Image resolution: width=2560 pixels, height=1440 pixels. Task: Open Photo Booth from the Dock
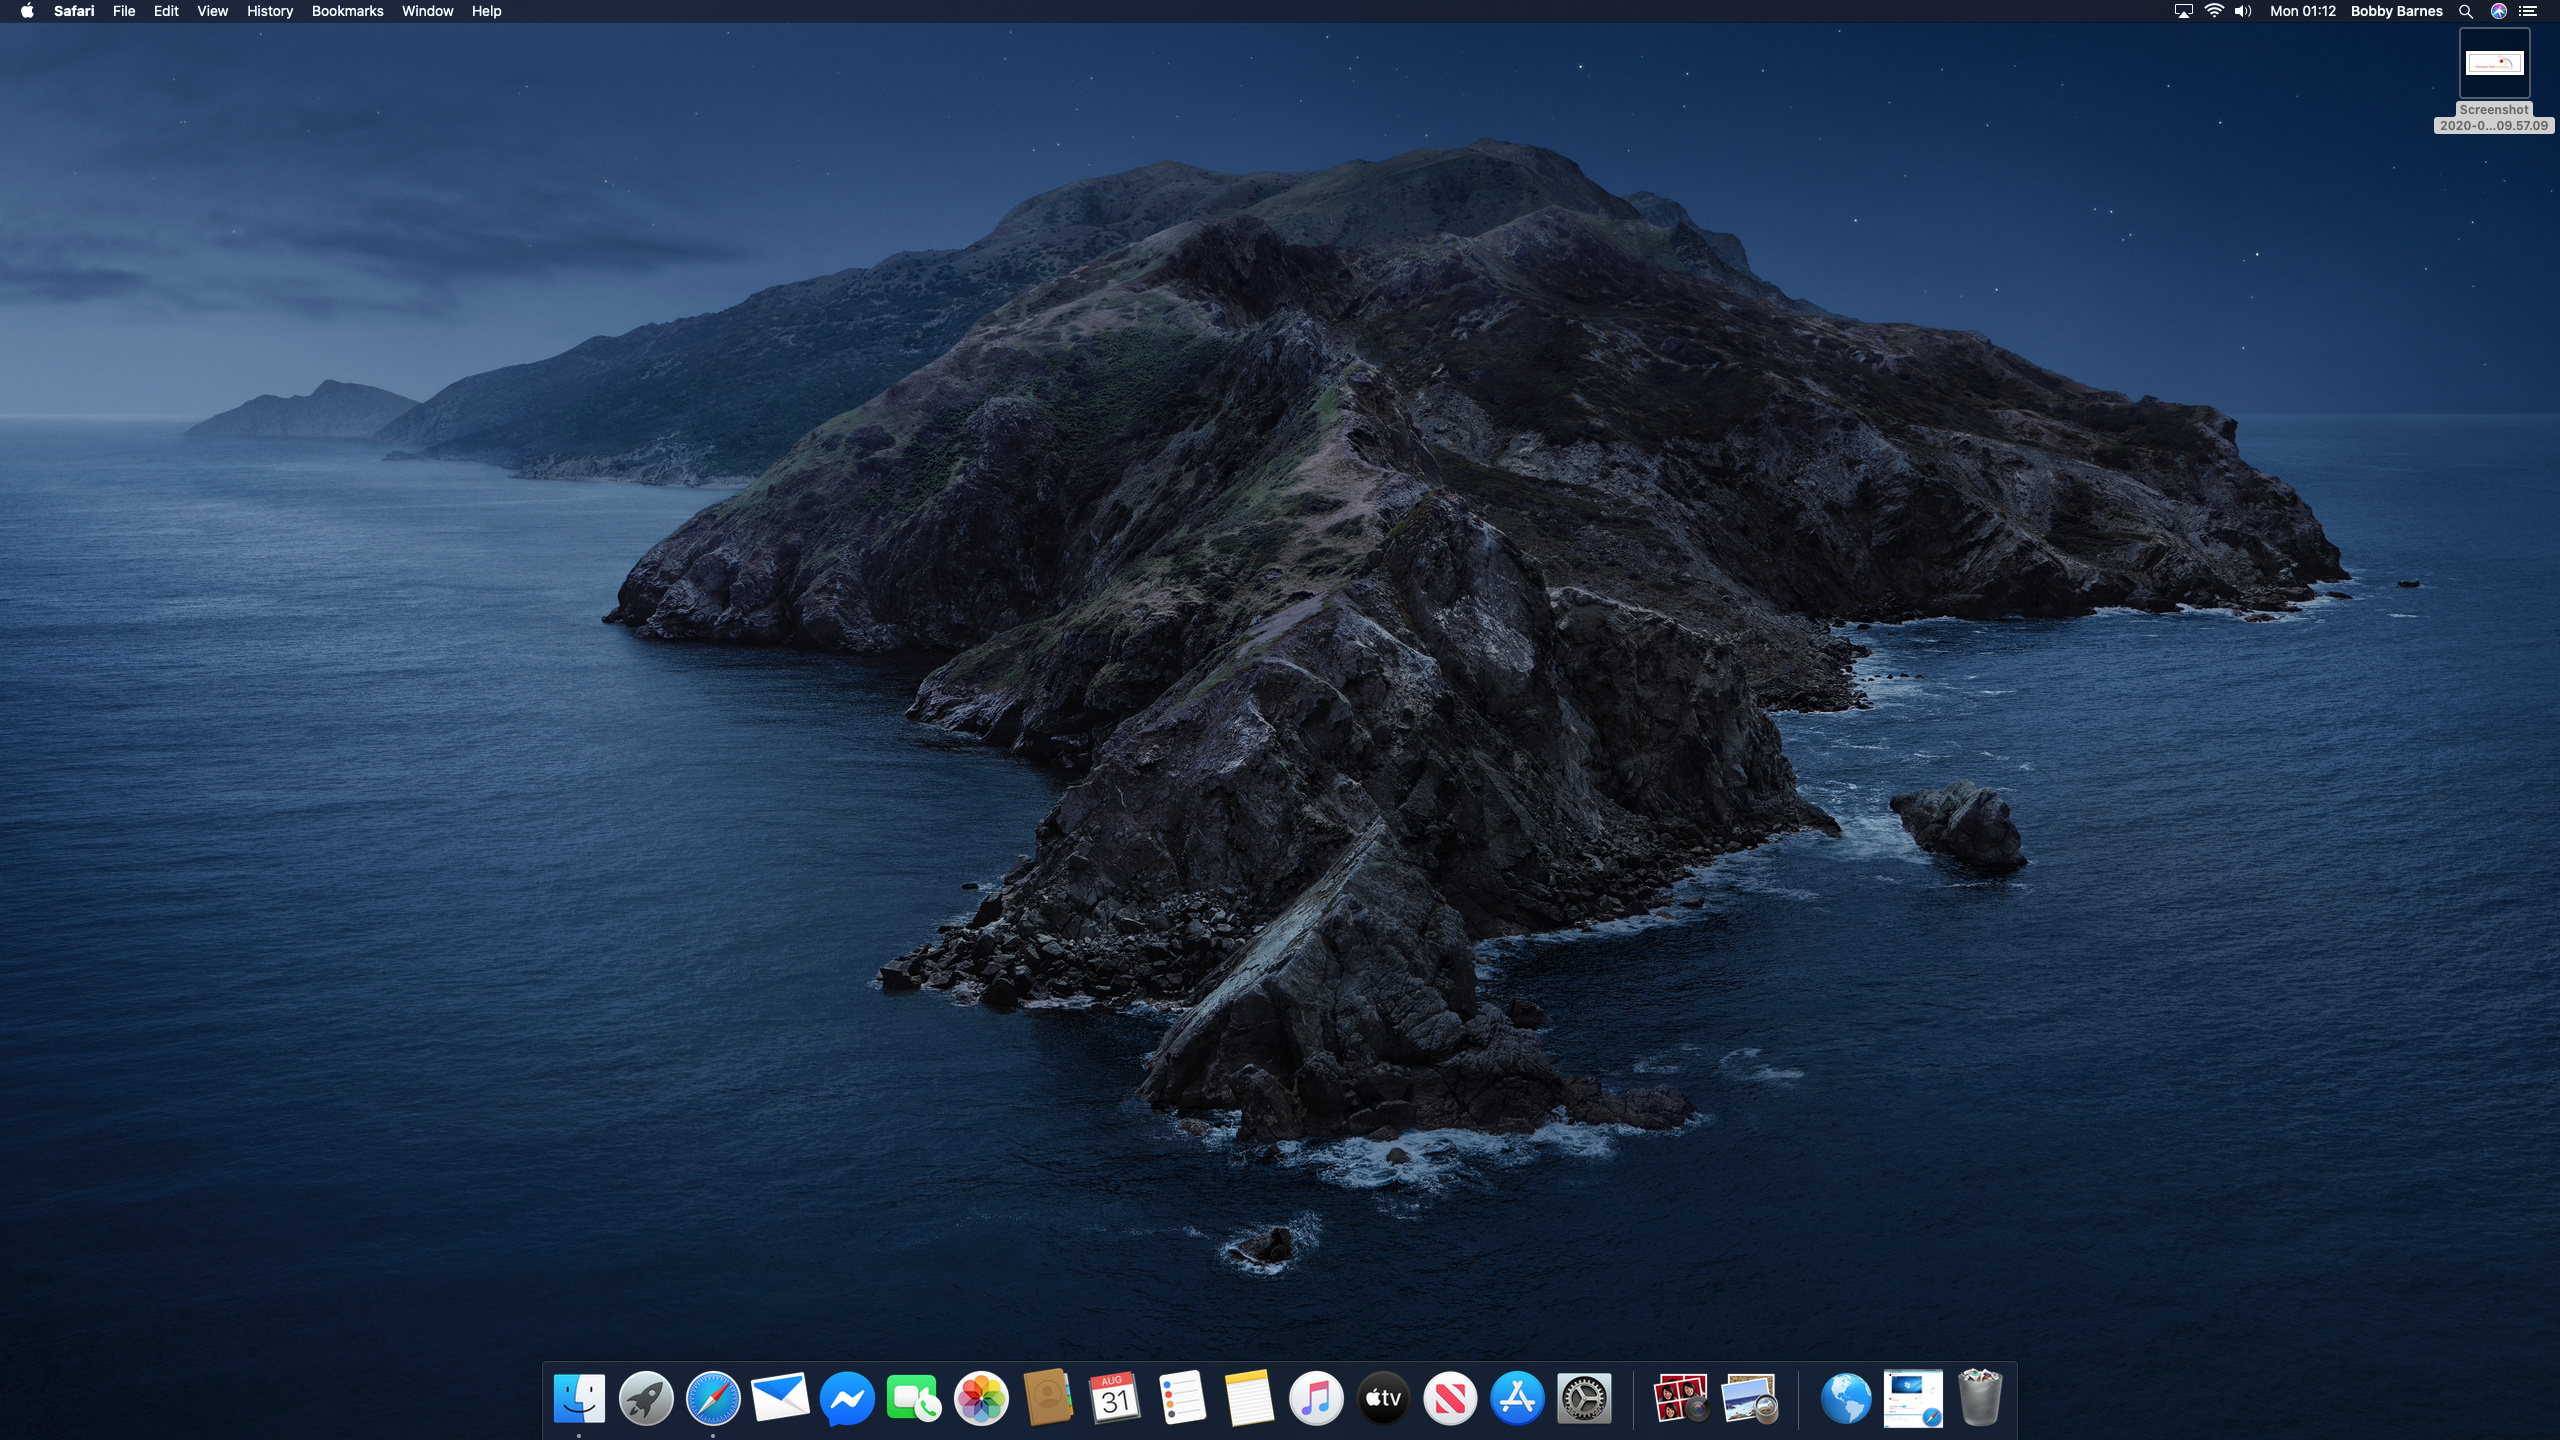(x=1680, y=1398)
